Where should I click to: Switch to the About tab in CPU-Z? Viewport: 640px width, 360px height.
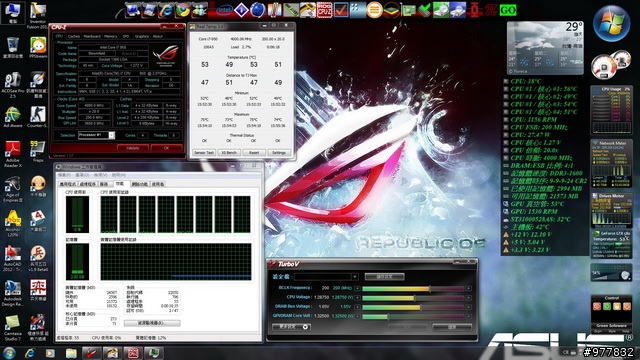[158, 36]
